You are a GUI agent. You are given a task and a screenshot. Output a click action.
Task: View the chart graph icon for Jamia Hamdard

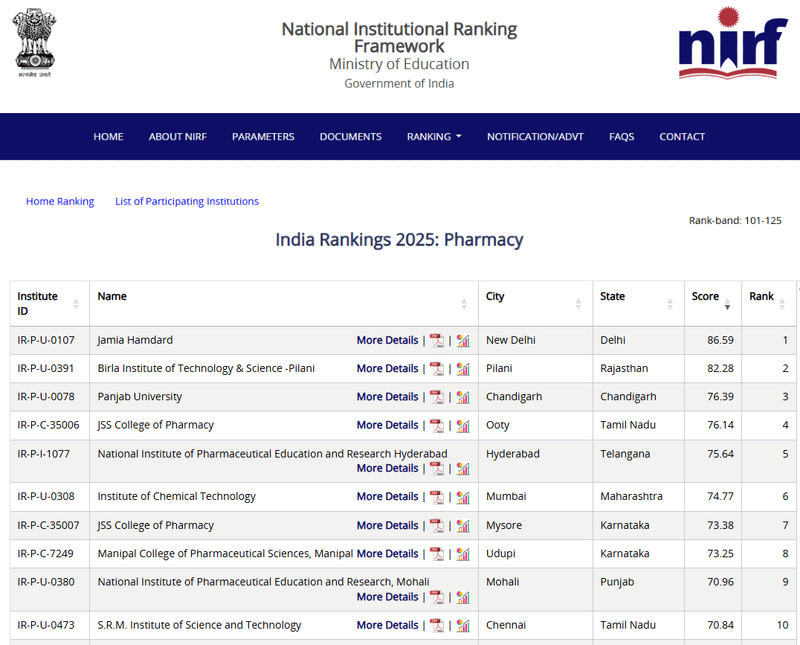[463, 340]
